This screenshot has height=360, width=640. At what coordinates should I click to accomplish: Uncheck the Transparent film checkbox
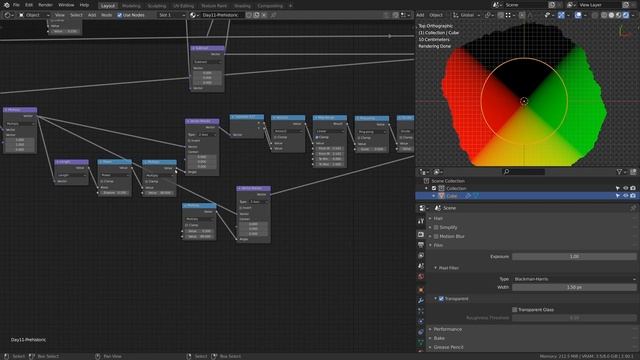(441, 299)
